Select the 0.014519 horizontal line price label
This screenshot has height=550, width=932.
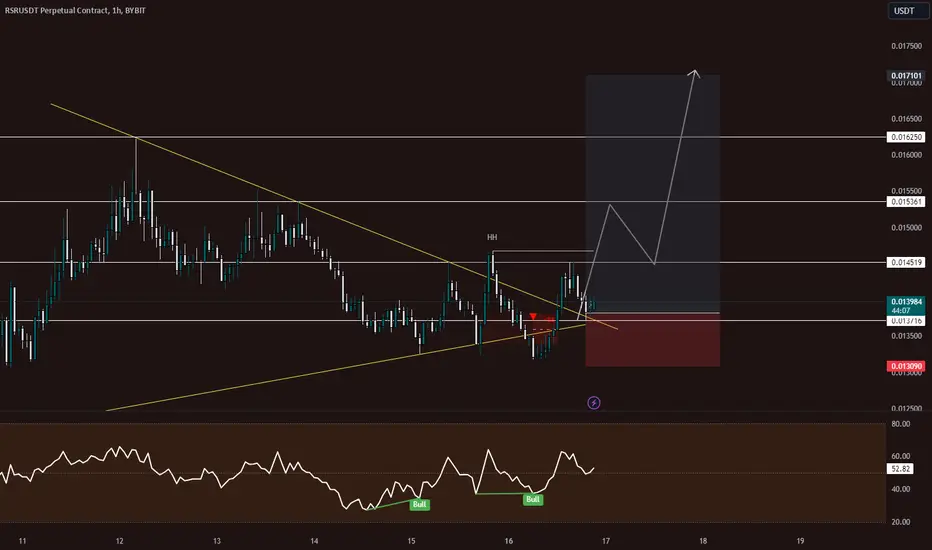tap(906, 262)
